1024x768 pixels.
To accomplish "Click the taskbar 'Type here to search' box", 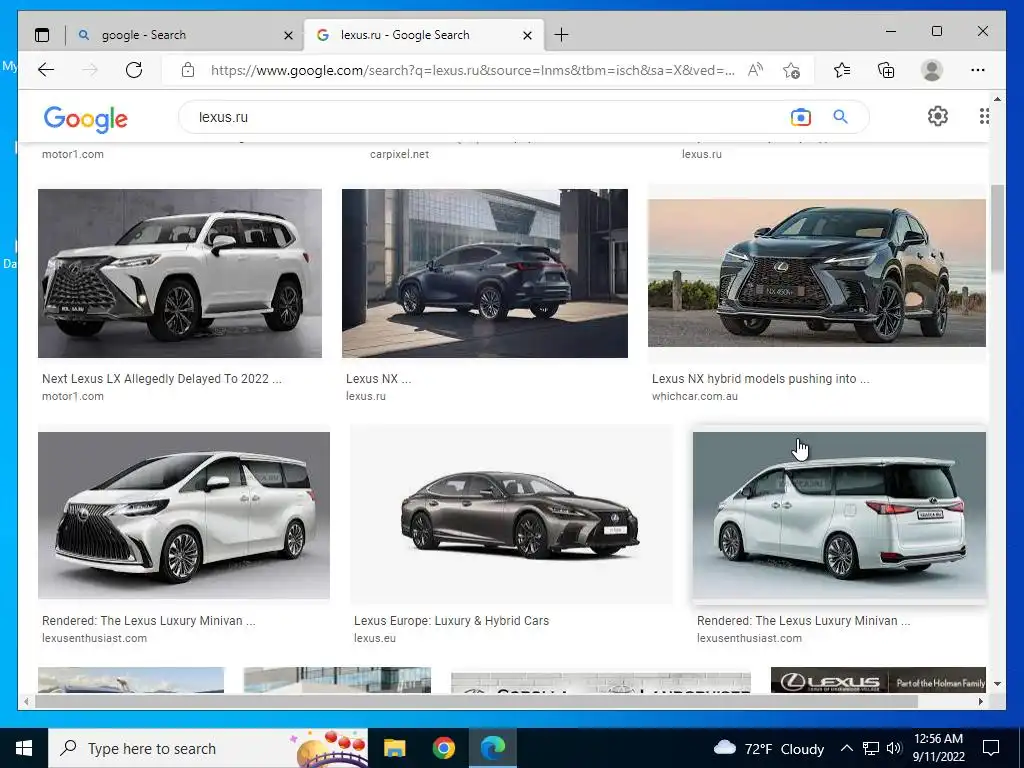I will tap(208, 748).
